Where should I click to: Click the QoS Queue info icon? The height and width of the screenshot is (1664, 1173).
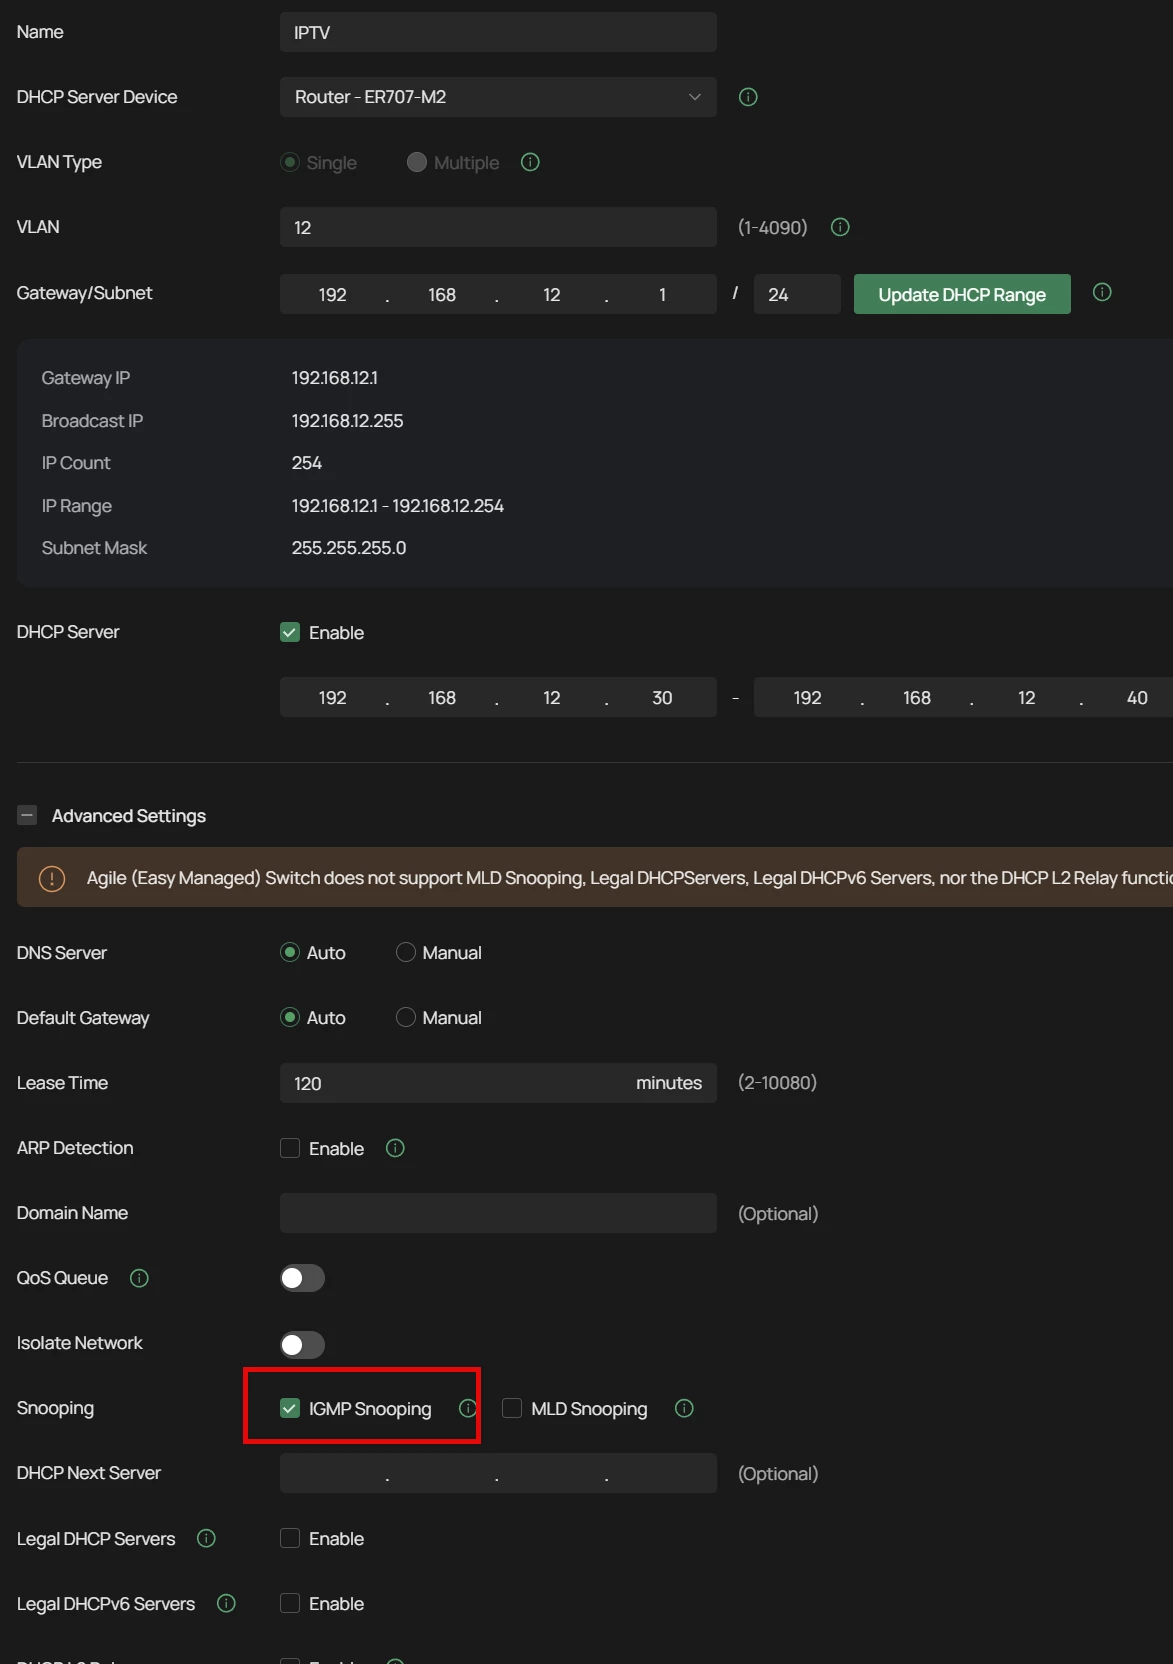140,1278
